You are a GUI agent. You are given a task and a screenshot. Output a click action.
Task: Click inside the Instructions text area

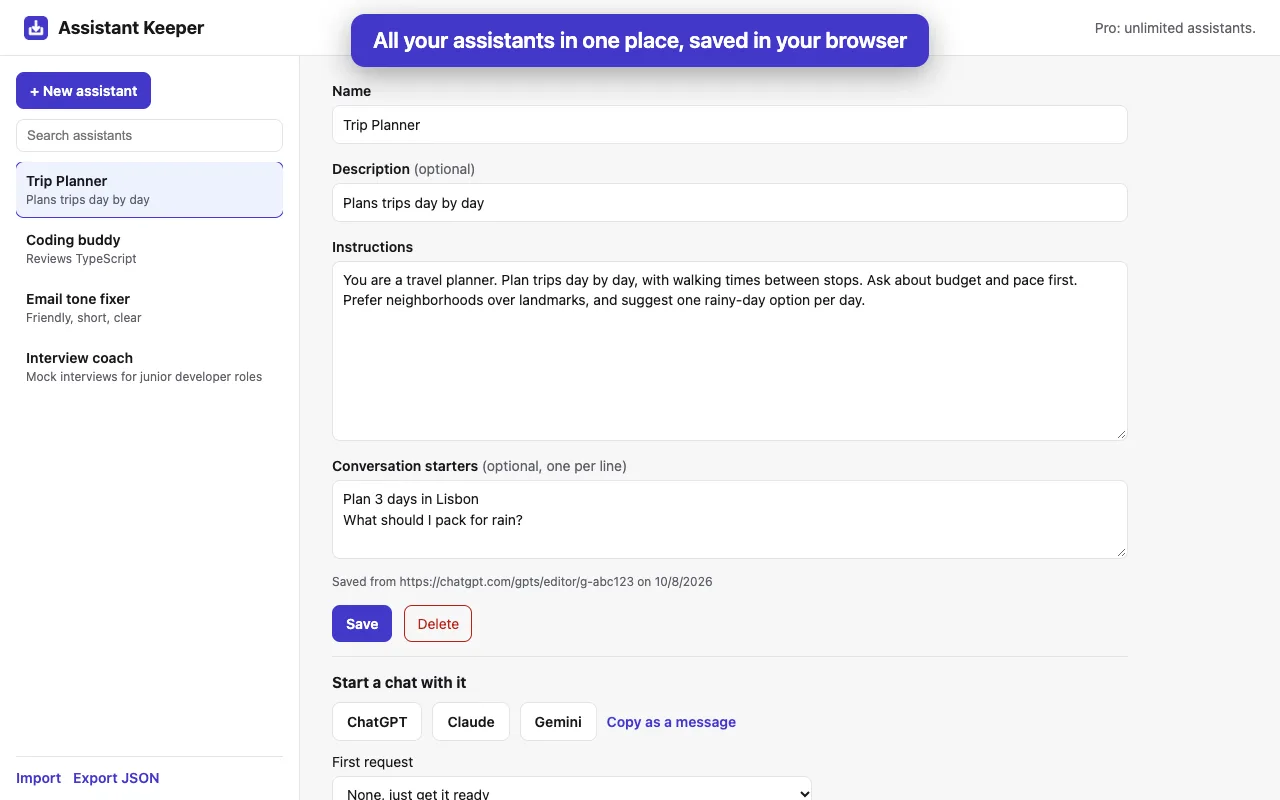(x=730, y=351)
